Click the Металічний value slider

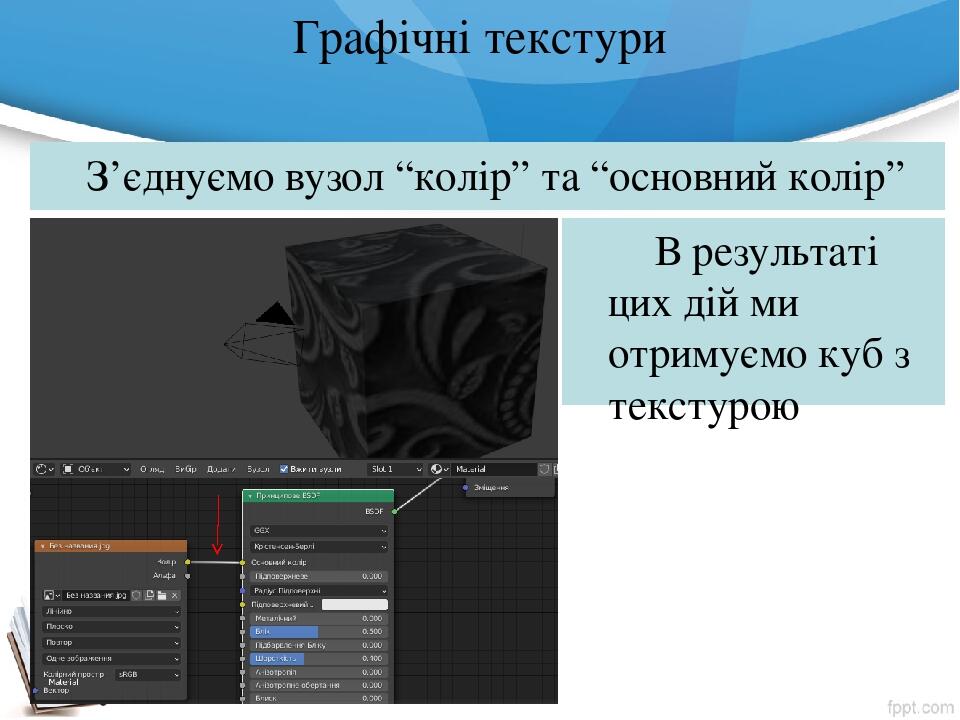[x=319, y=619]
